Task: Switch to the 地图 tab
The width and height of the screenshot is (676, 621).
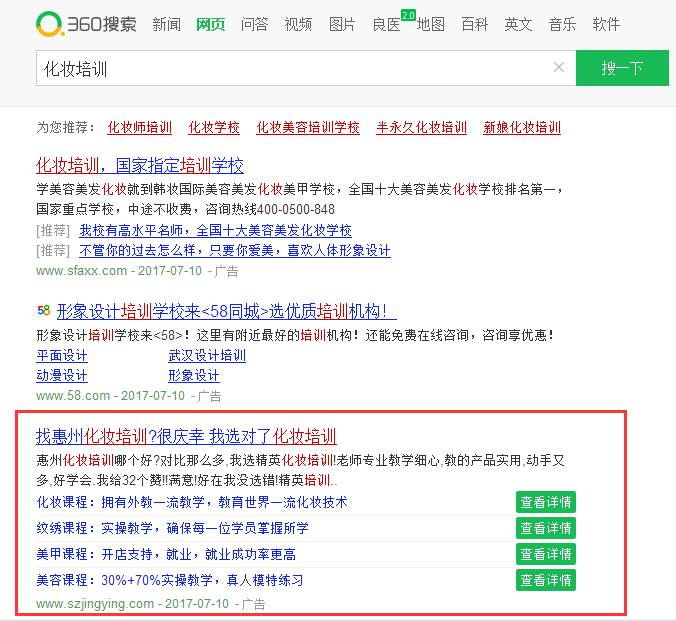Action: click(431, 24)
